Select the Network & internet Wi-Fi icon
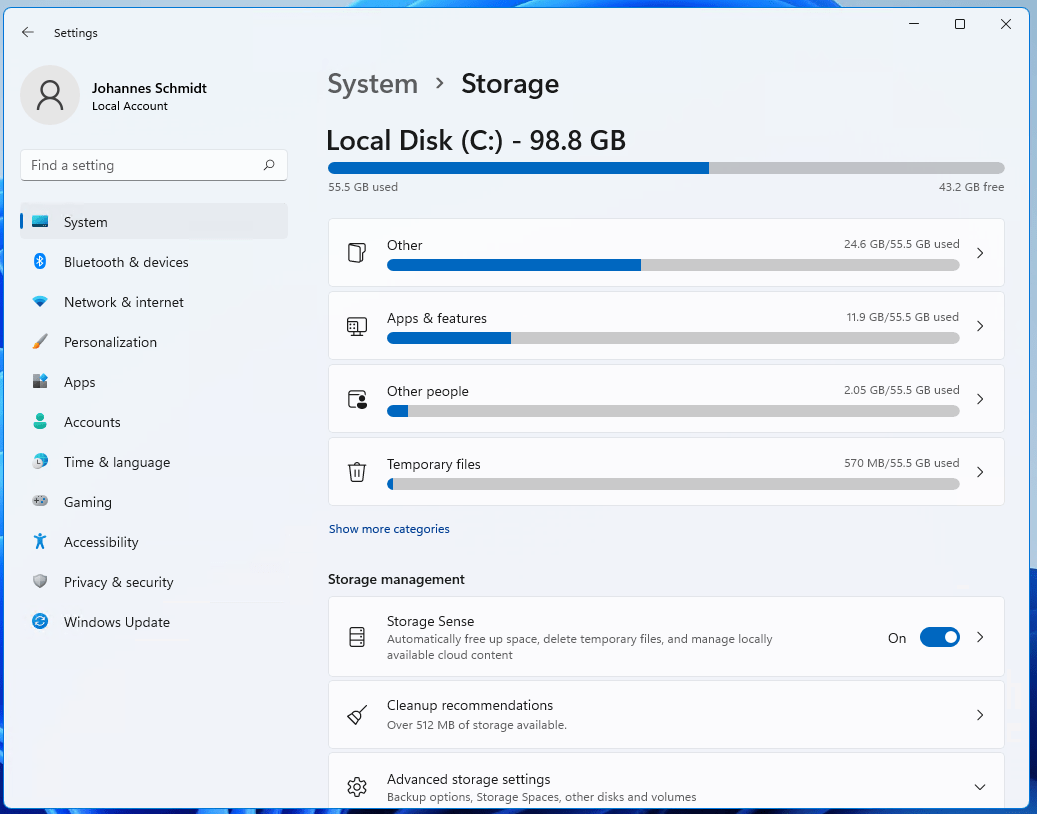The width and height of the screenshot is (1037, 814). [x=40, y=302]
